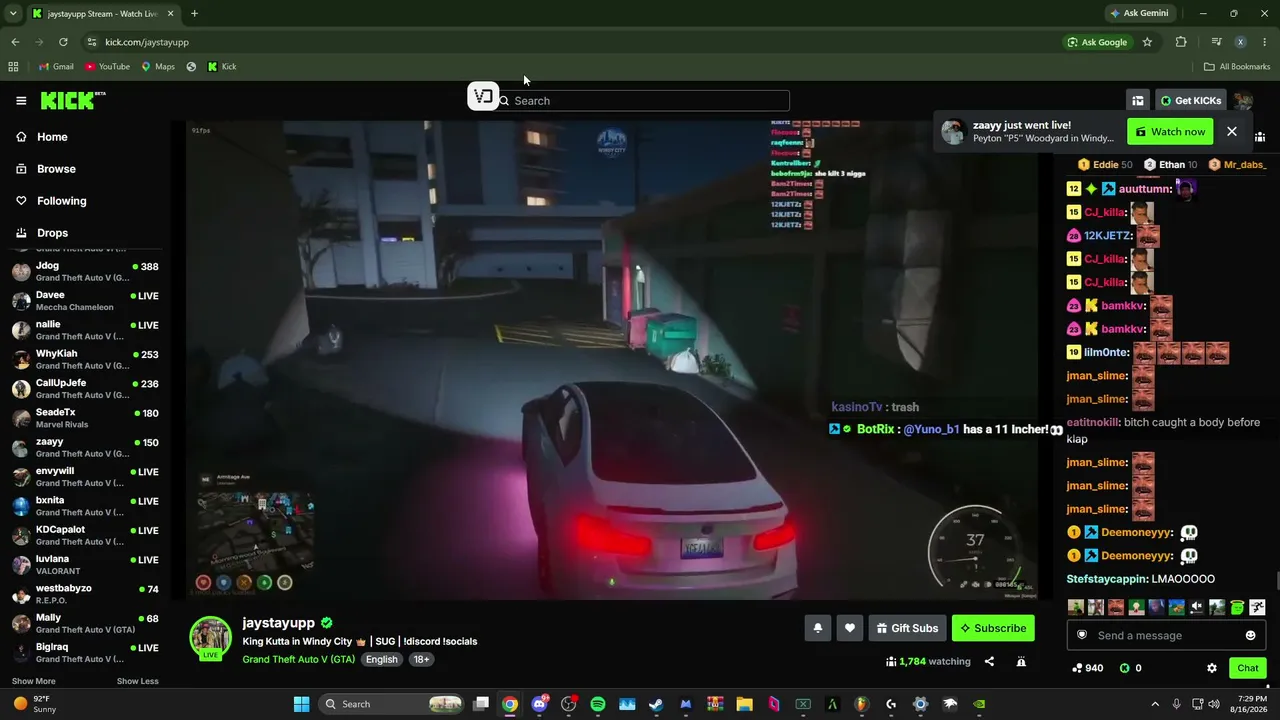
Task: Click the English language tag
Action: point(381,660)
